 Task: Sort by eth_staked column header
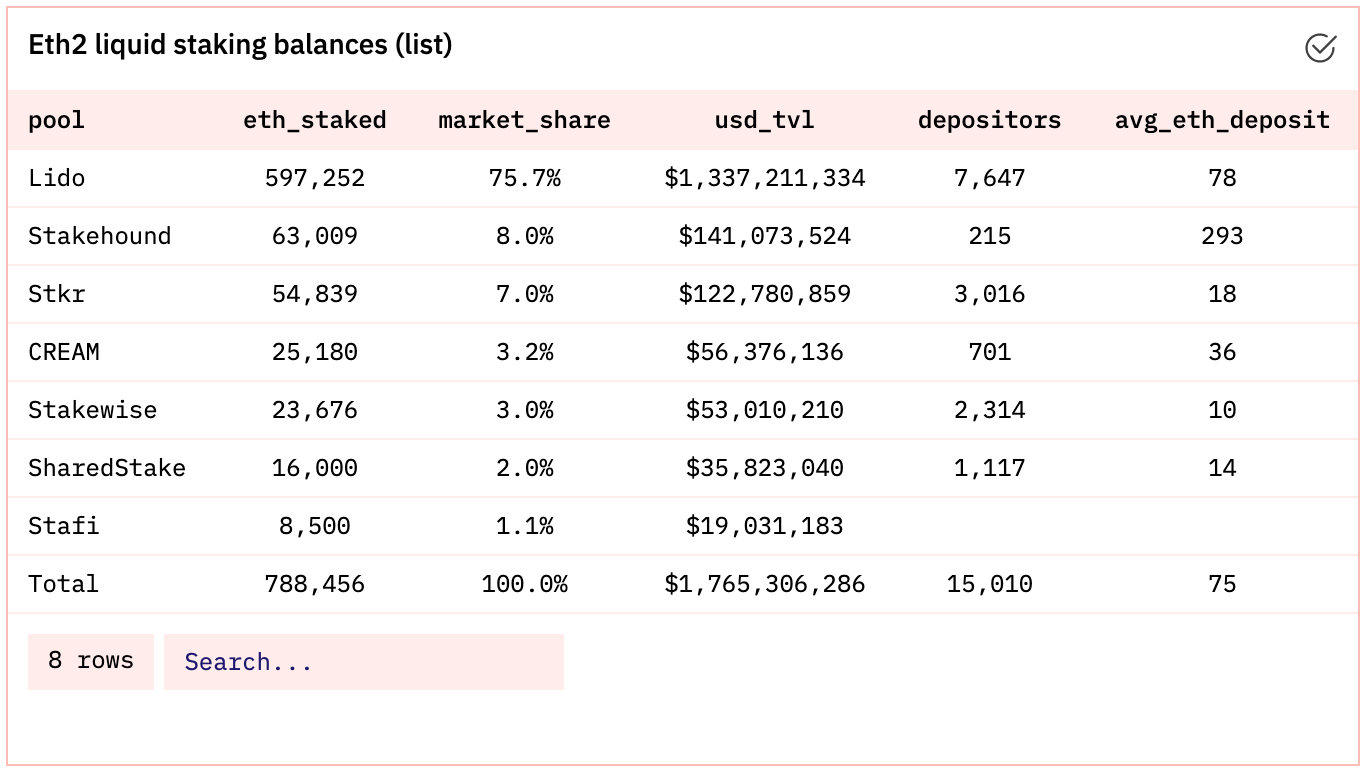pyautogui.click(x=315, y=120)
